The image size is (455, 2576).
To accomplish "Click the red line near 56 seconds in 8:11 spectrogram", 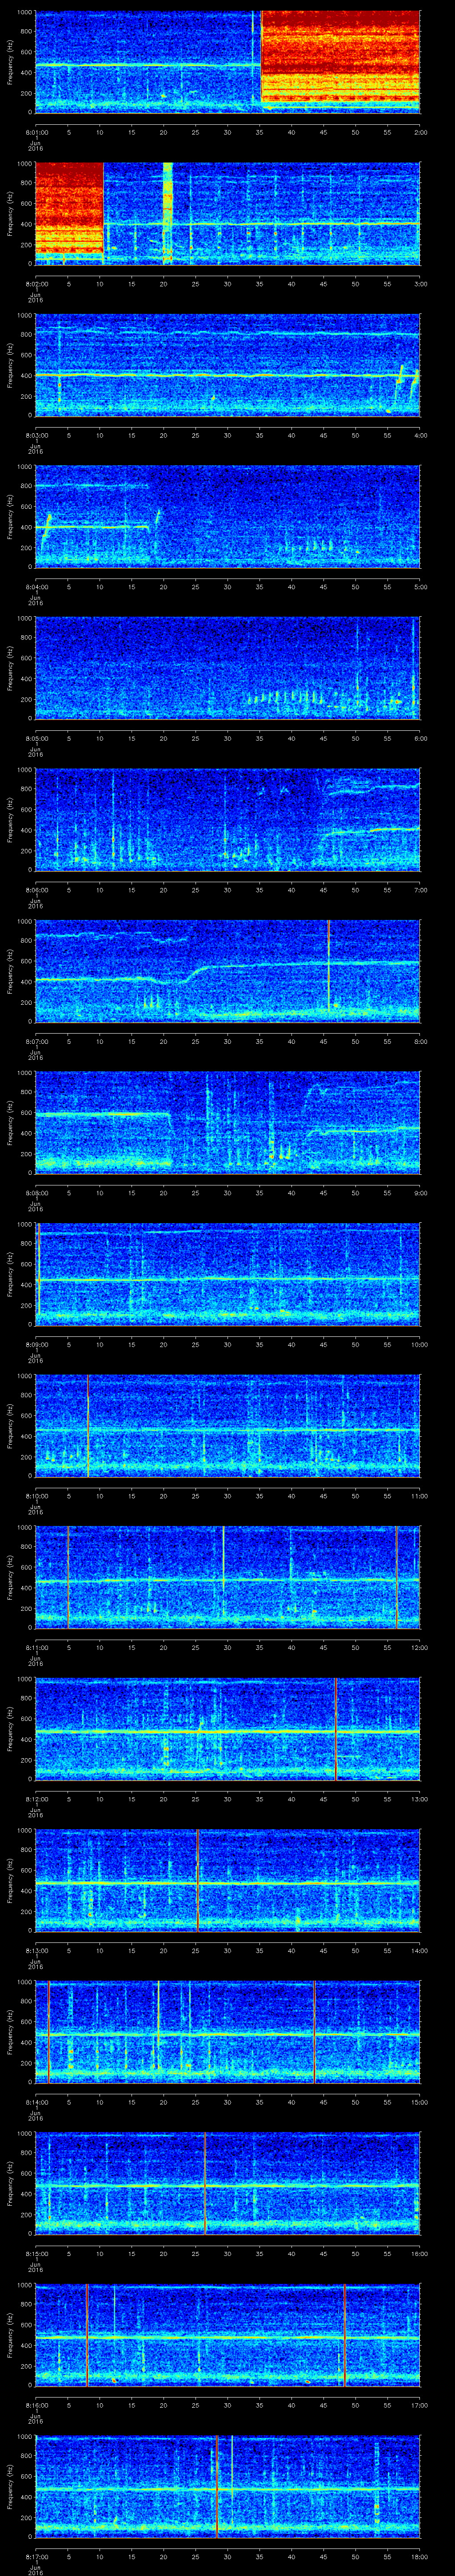I will pos(396,1577).
